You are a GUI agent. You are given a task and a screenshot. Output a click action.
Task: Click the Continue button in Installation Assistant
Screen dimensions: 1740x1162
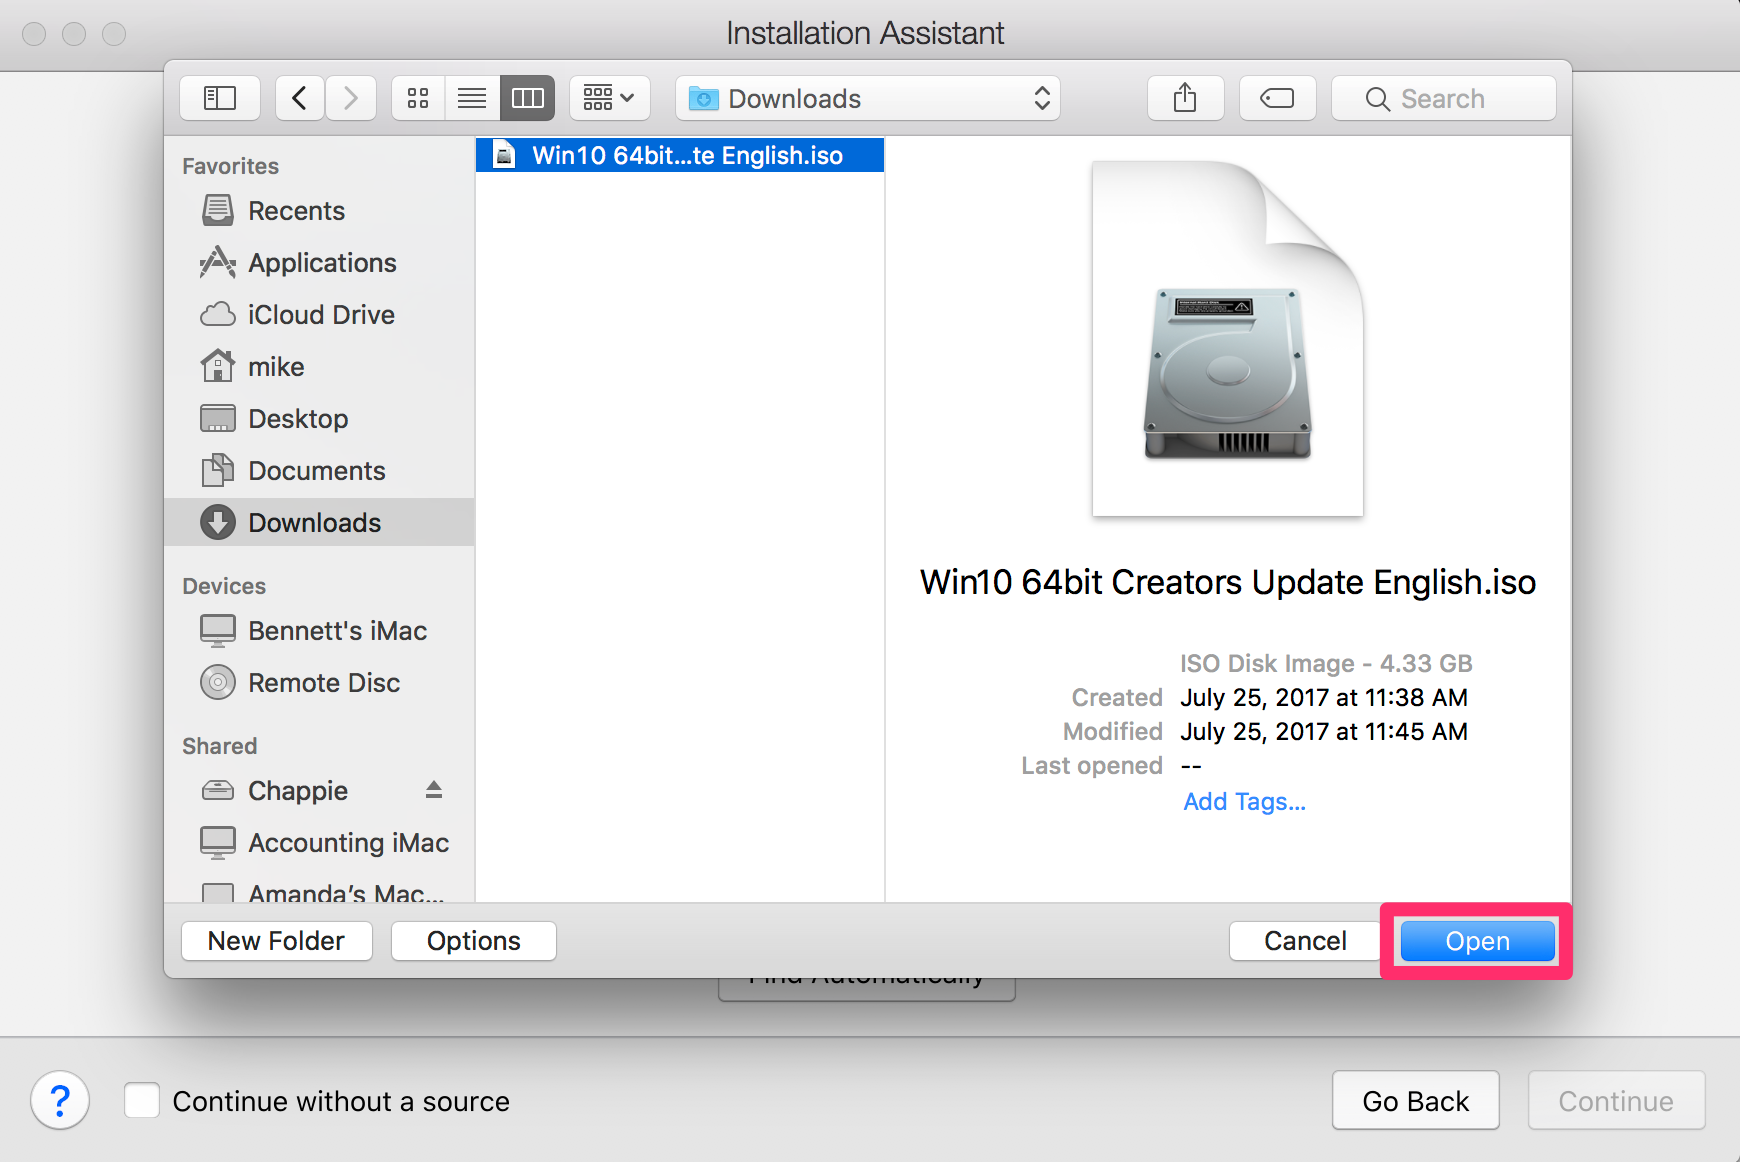(1616, 1101)
